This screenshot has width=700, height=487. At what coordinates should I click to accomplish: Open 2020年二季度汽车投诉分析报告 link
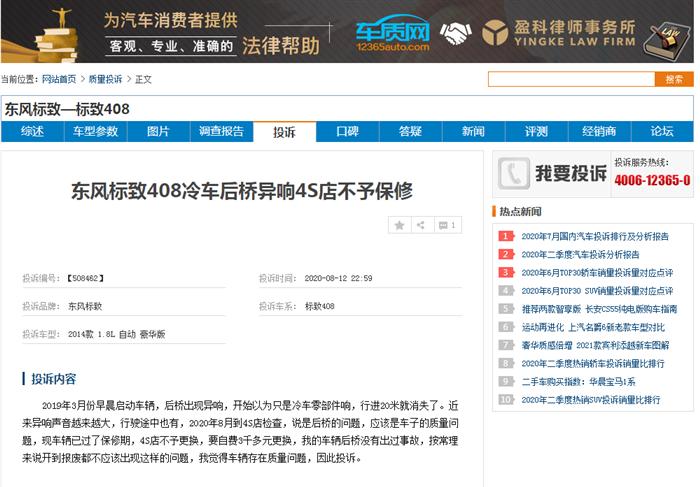(580, 254)
